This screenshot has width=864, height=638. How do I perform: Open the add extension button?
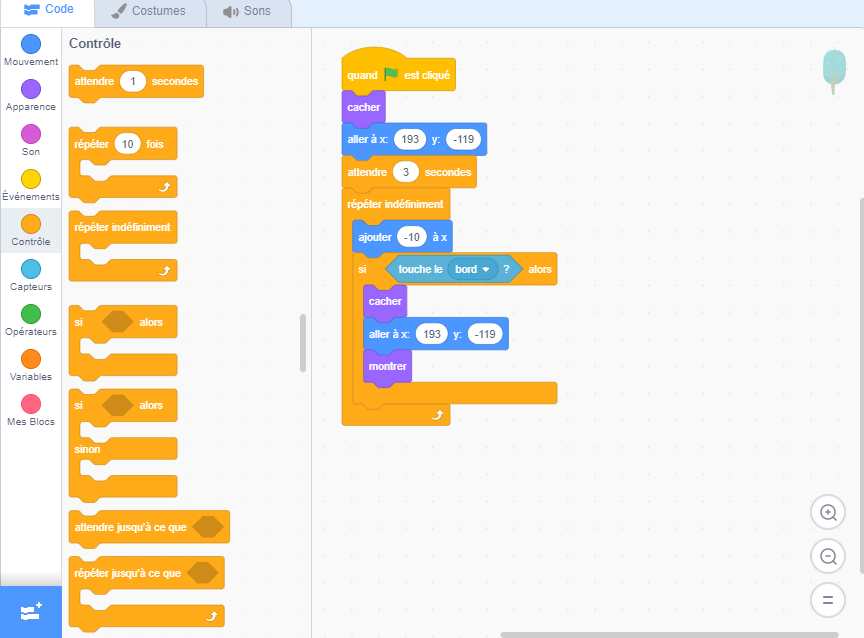[30, 611]
